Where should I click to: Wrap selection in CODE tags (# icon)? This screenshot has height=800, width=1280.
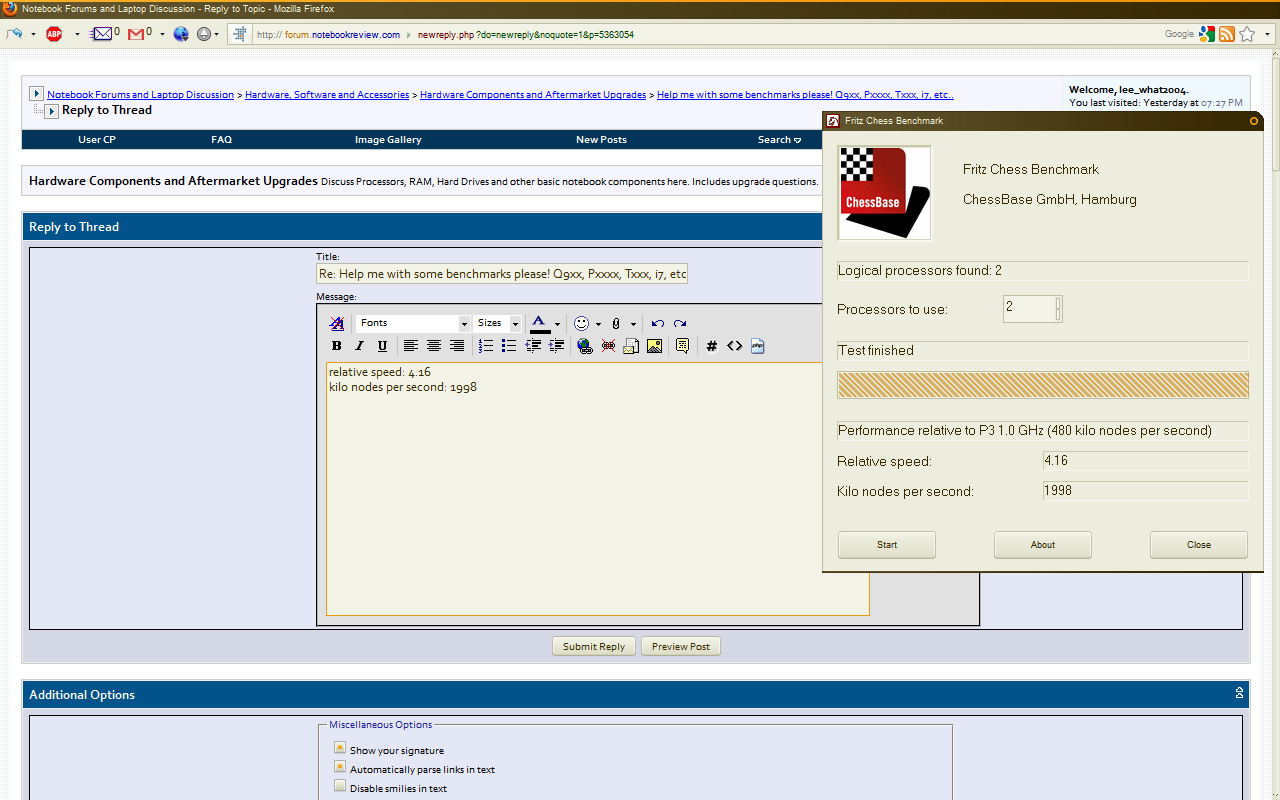tap(711, 346)
